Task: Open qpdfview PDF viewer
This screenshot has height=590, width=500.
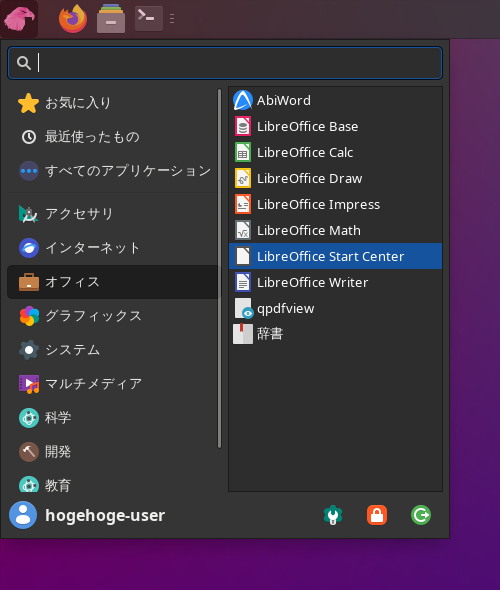Action: tap(335, 308)
